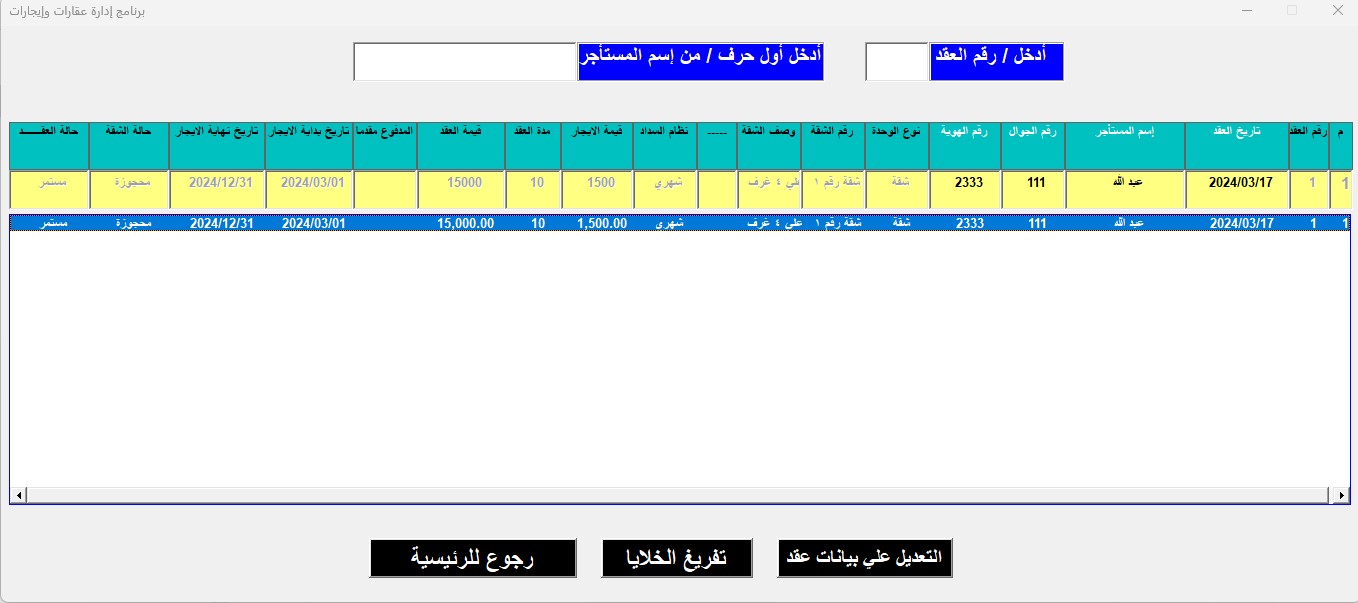The image size is (1358, 603).
Task: Click yellow apartment number field شقة رقم ١
Action: click(x=833, y=189)
